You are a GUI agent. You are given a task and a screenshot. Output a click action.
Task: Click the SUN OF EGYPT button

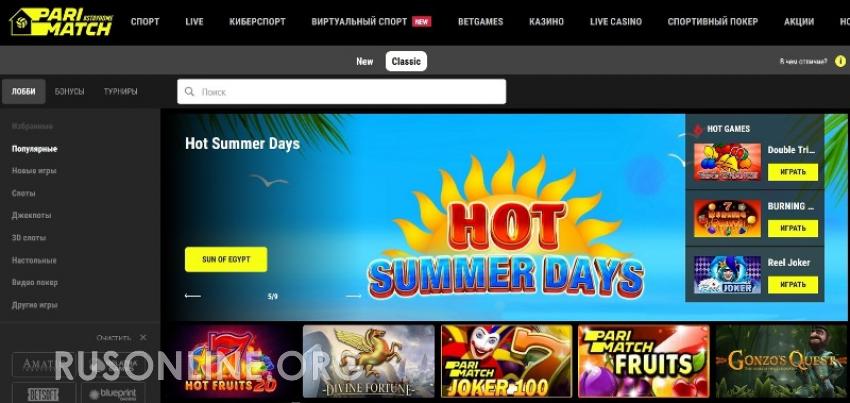click(x=226, y=259)
